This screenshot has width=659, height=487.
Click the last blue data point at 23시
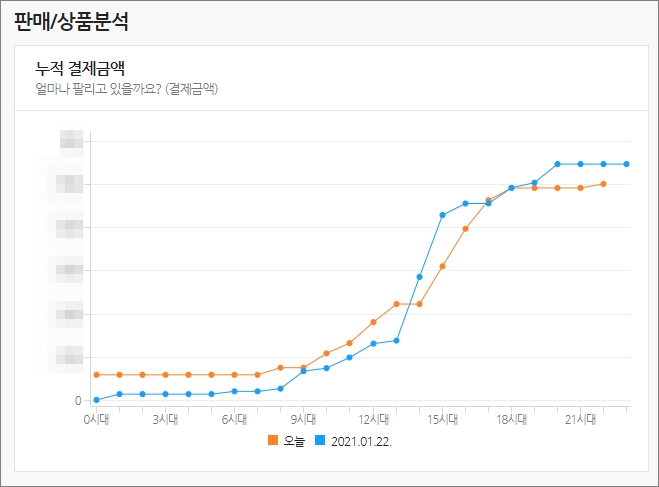coord(627,164)
